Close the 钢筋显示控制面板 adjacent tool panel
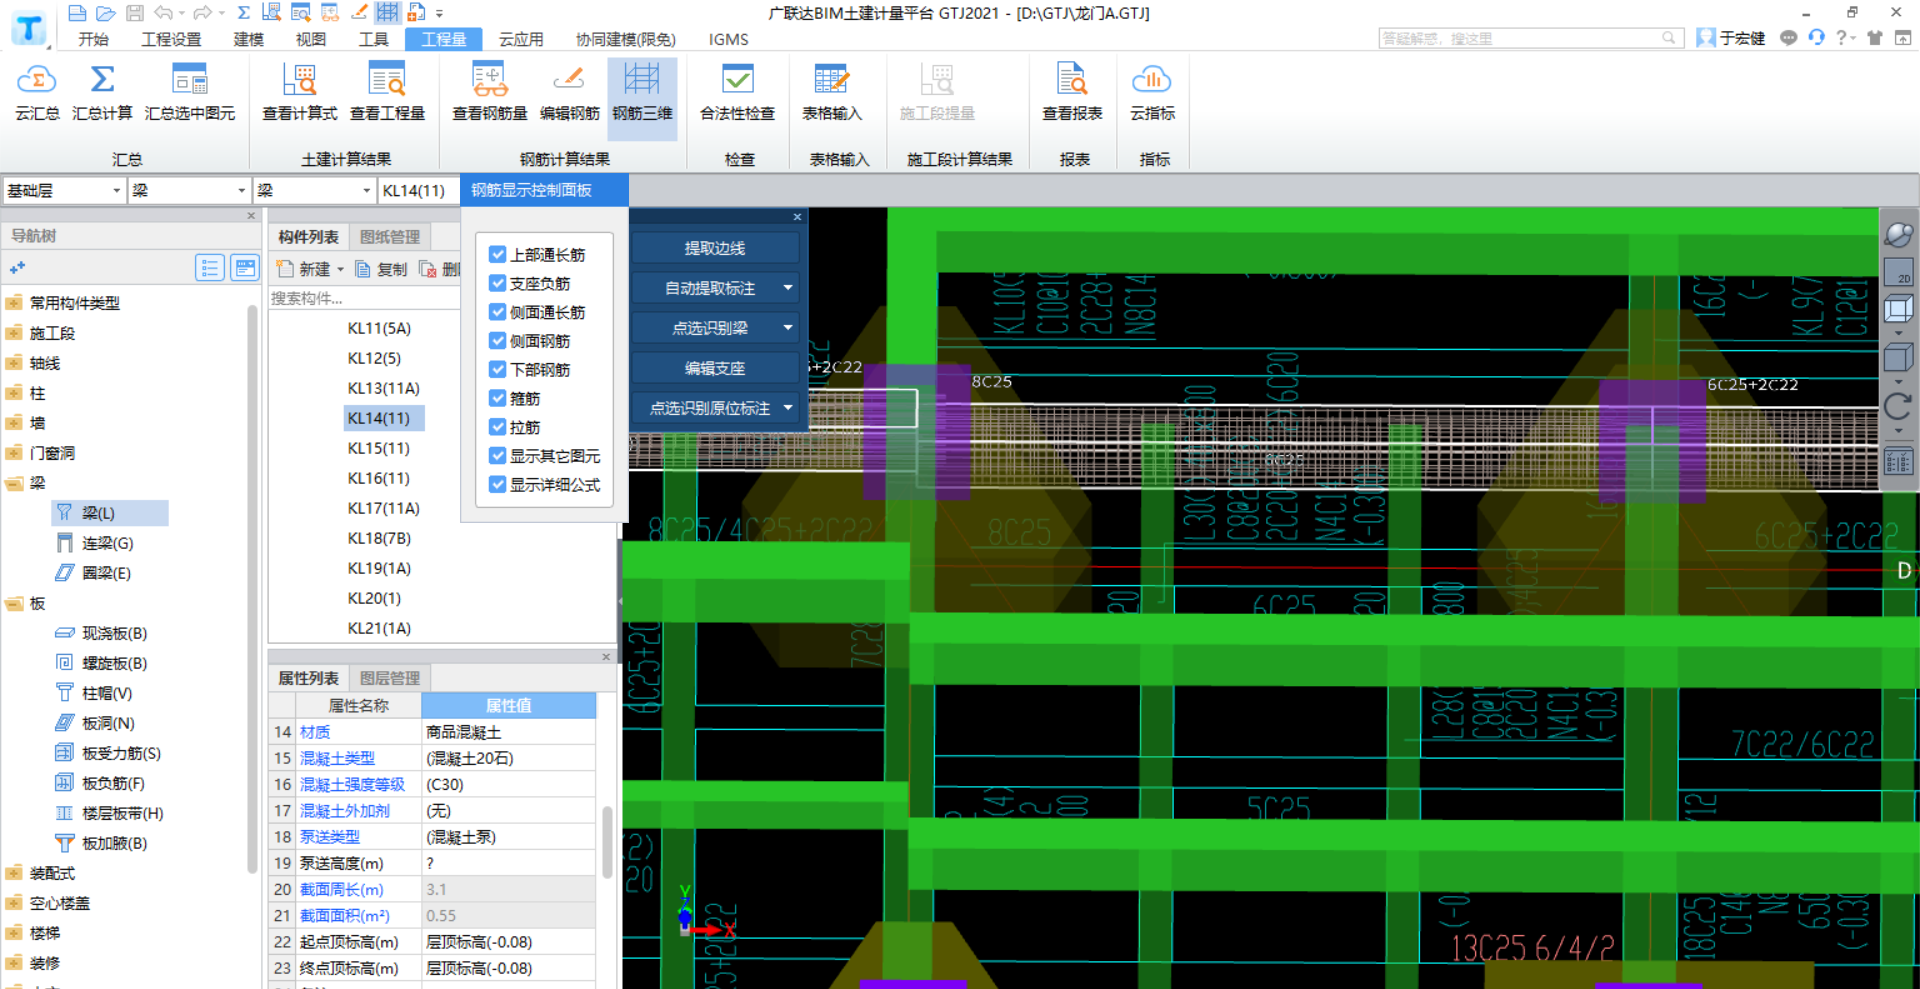Screen dimensions: 1920x989 [x=797, y=217]
